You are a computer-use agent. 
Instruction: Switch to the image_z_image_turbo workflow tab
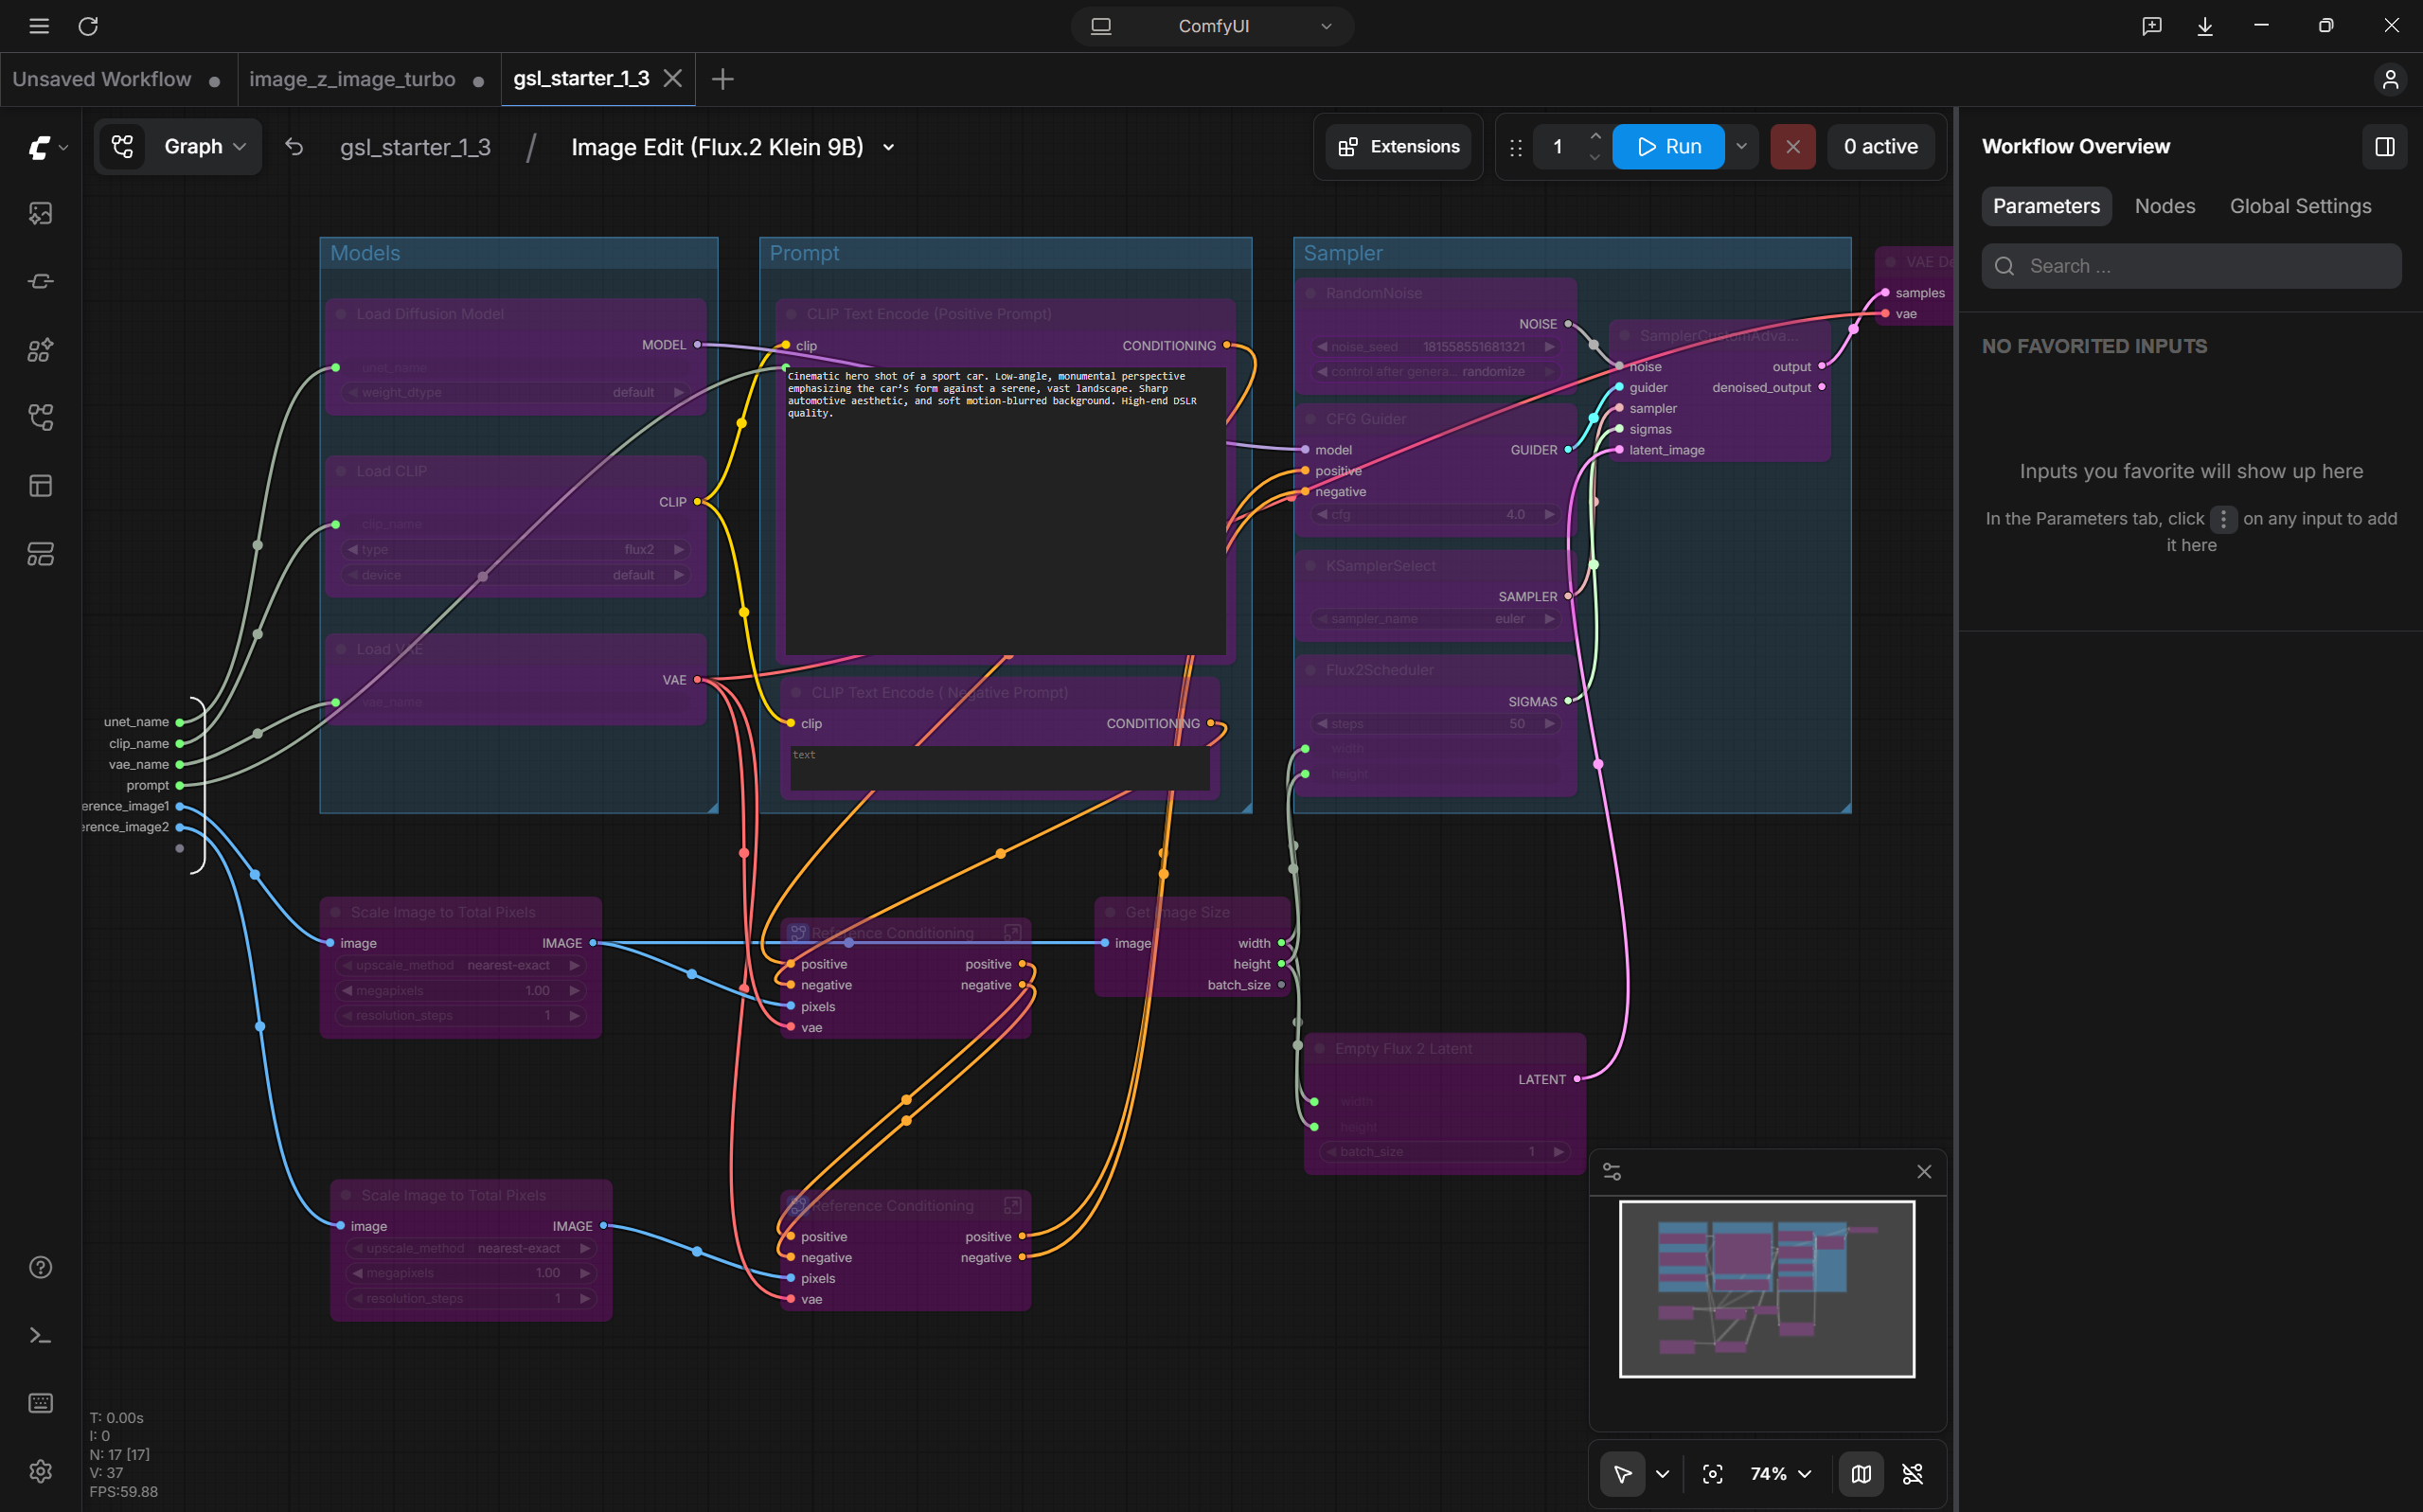pyautogui.click(x=352, y=79)
